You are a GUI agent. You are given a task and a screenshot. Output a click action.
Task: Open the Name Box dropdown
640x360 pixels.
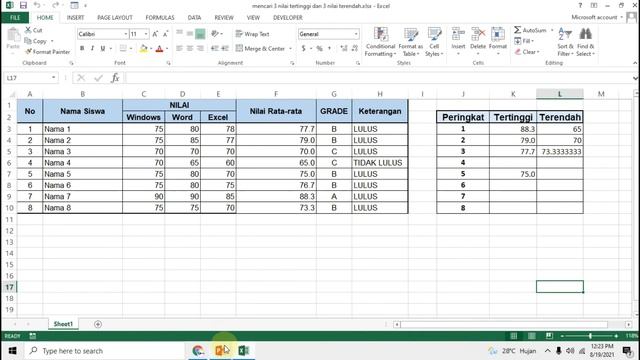pyautogui.click(x=53, y=78)
